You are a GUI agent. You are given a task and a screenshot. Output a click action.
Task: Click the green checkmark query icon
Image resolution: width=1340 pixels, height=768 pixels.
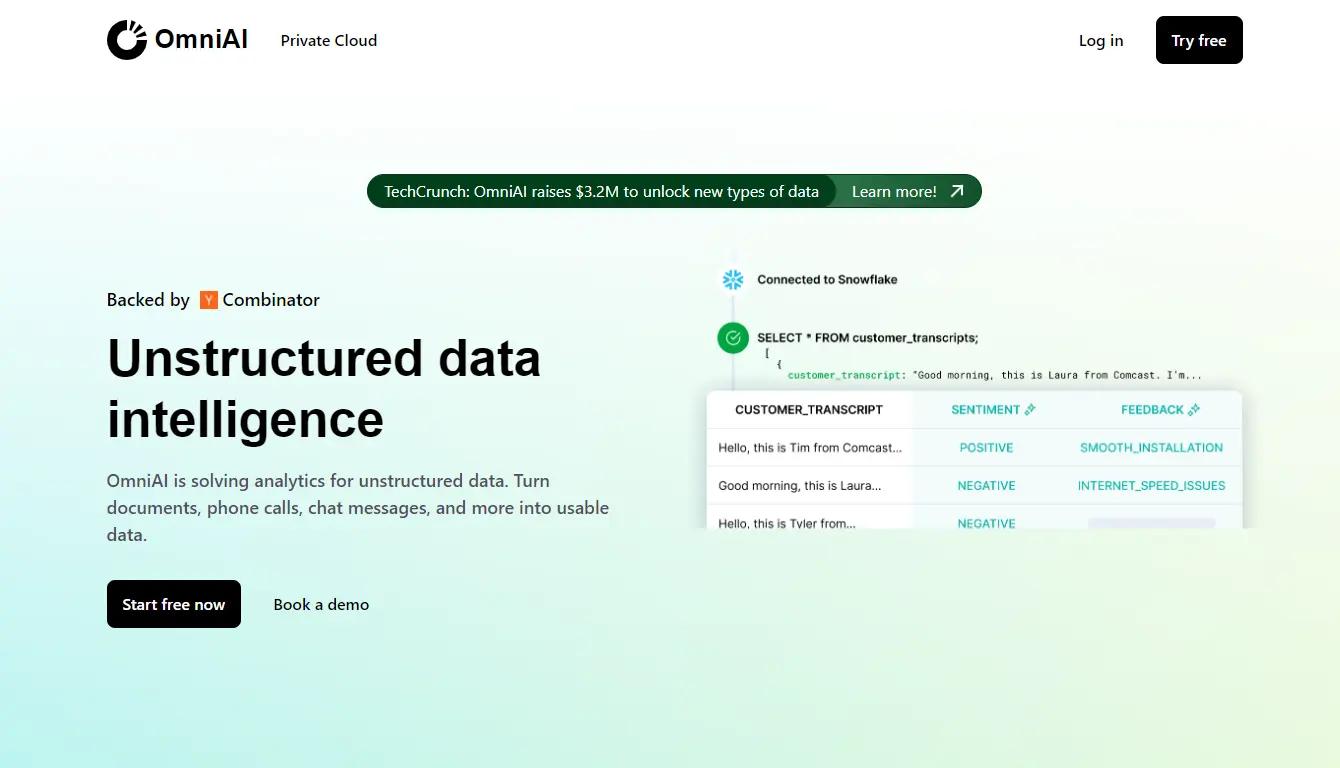click(733, 338)
